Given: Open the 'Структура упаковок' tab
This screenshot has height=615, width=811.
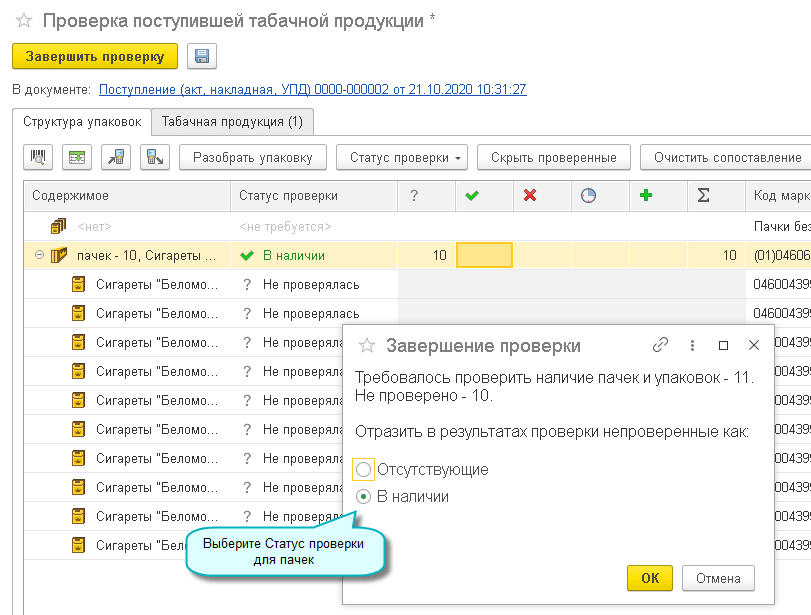Looking at the screenshot, I should click(81, 122).
